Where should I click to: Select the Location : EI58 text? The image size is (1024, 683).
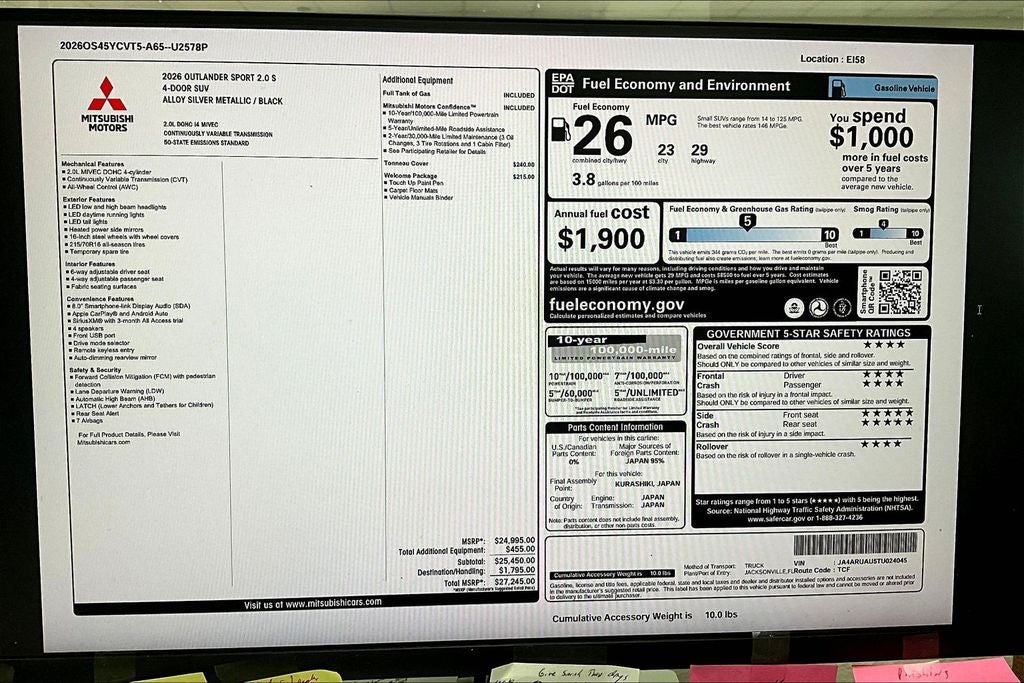832,59
